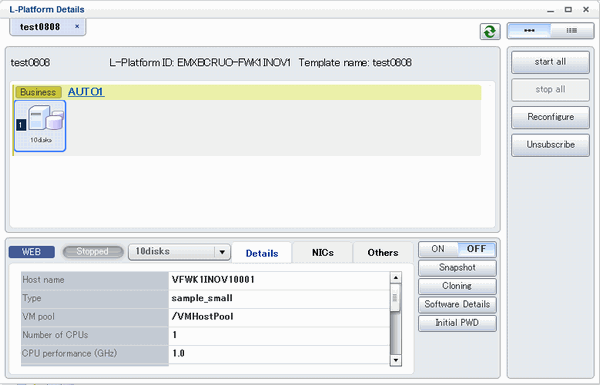
Task: Click the details scrollbar thumb
Action: 396,297
